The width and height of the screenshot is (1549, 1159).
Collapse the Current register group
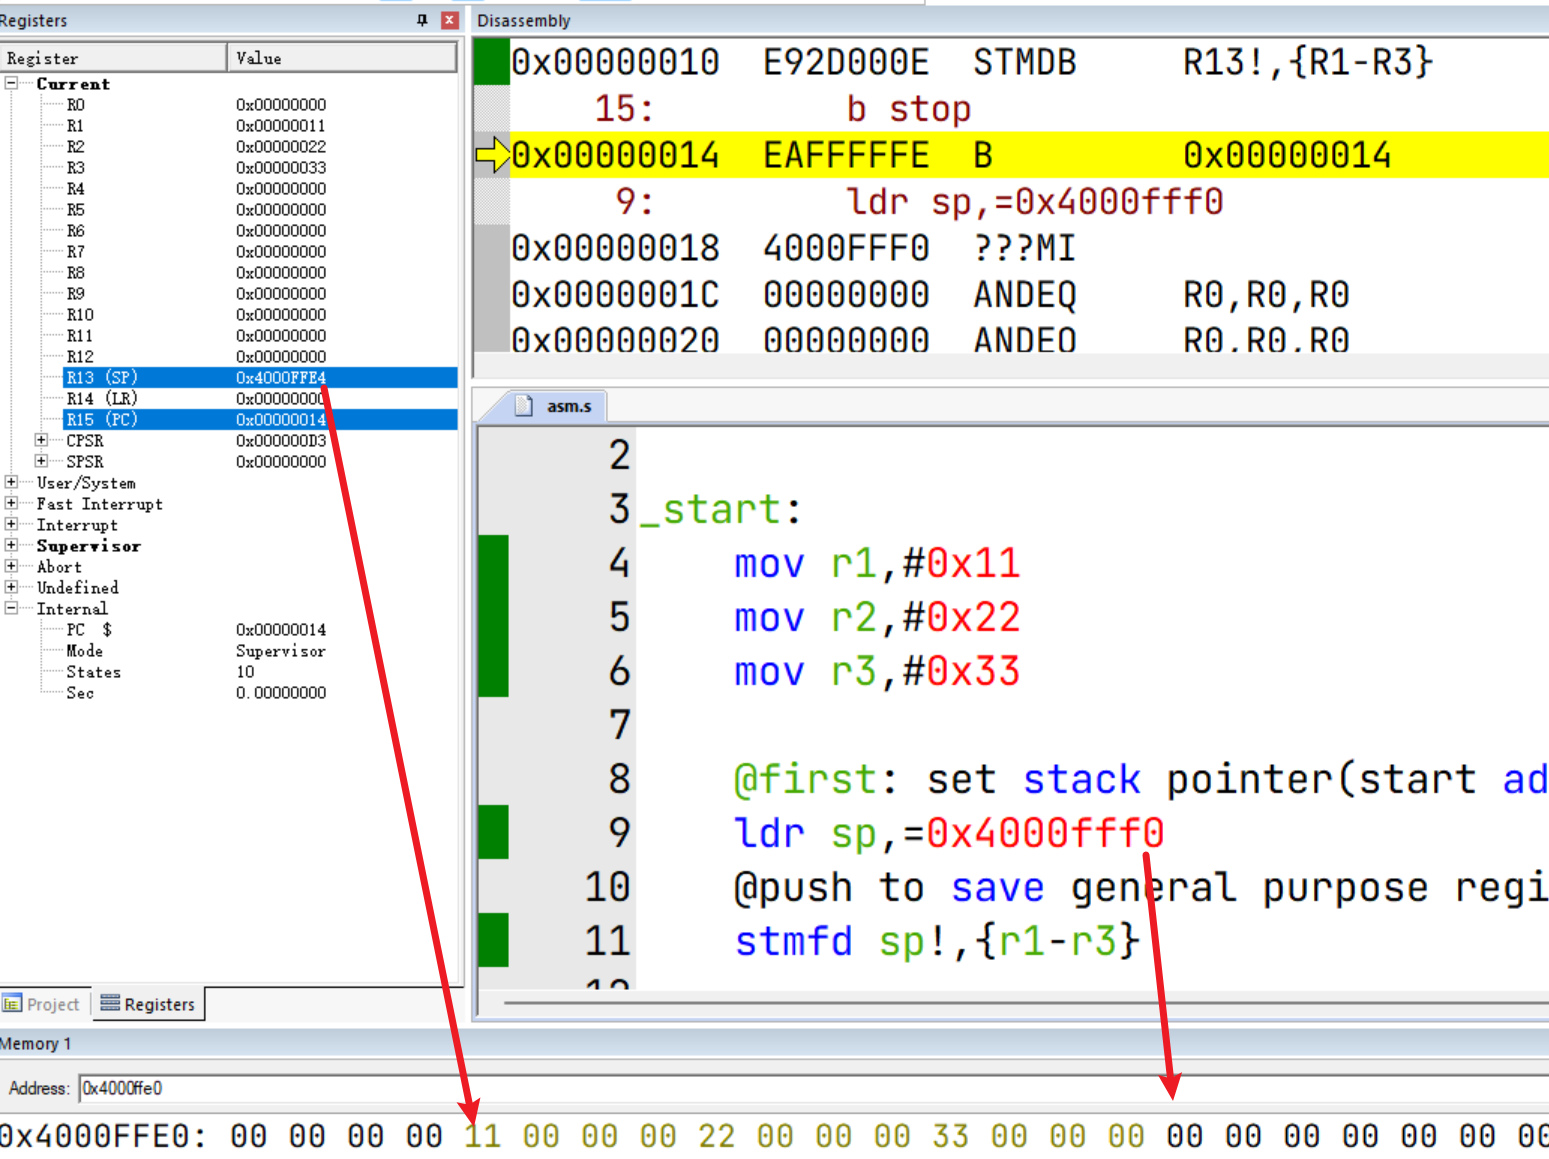coord(11,84)
